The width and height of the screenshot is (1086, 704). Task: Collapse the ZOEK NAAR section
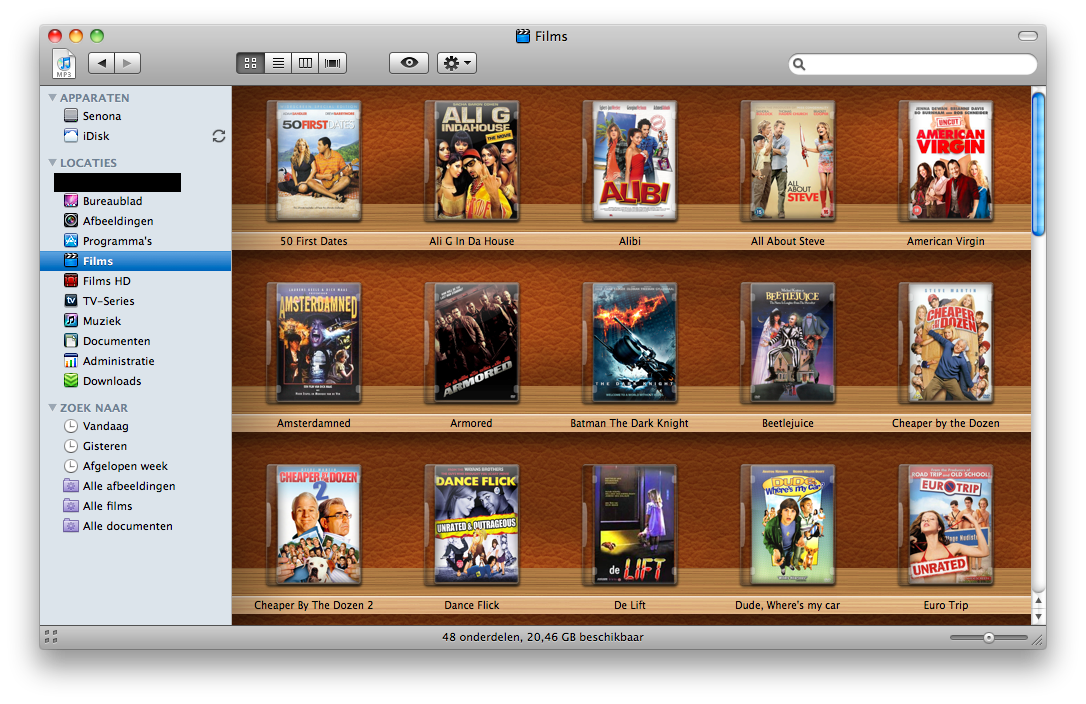coord(52,407)
